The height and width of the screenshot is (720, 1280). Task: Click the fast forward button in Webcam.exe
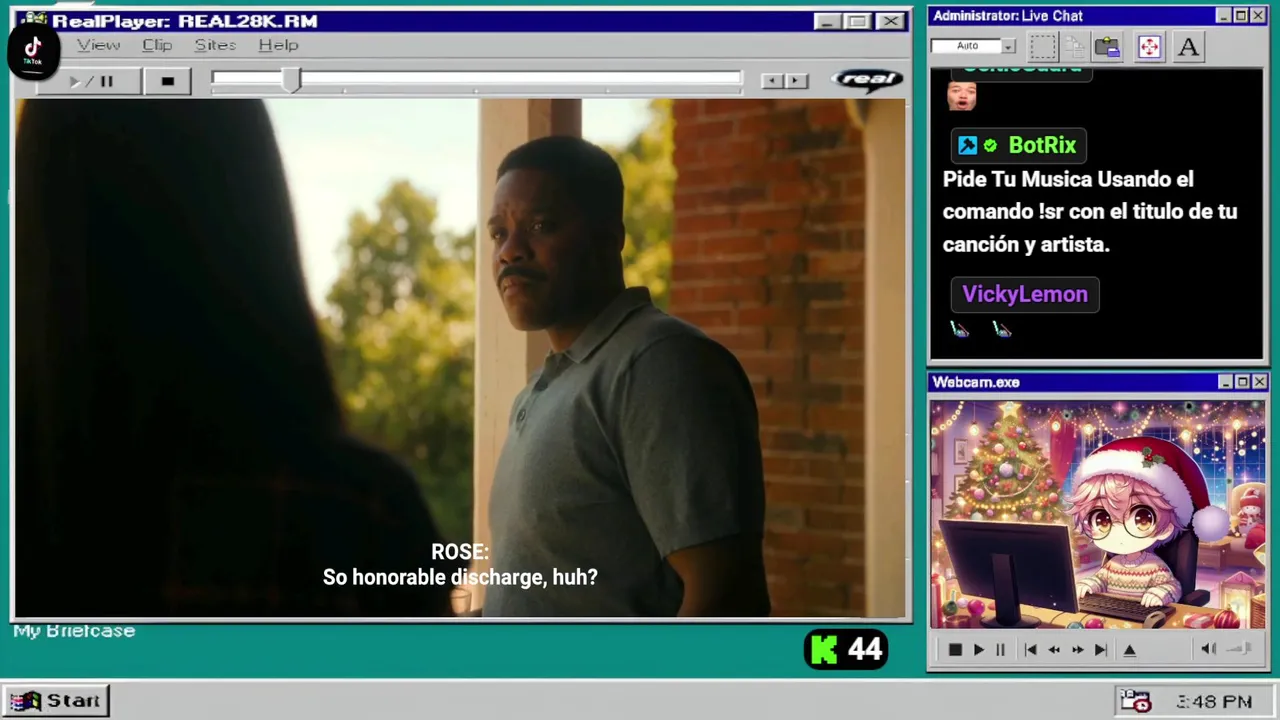click(1077, 650)
